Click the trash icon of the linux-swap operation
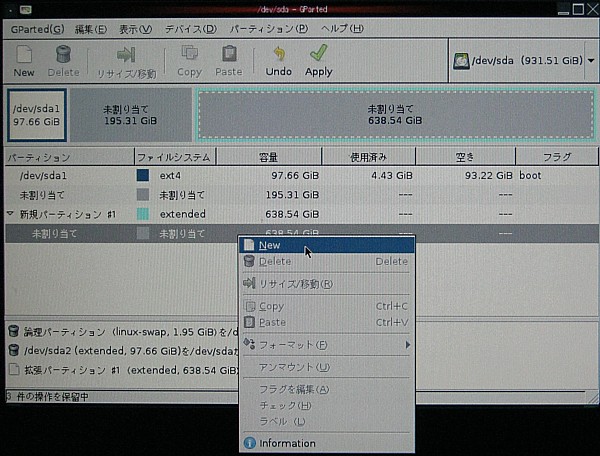This screenshot has width=600, height=456. (x=14, y=331)
